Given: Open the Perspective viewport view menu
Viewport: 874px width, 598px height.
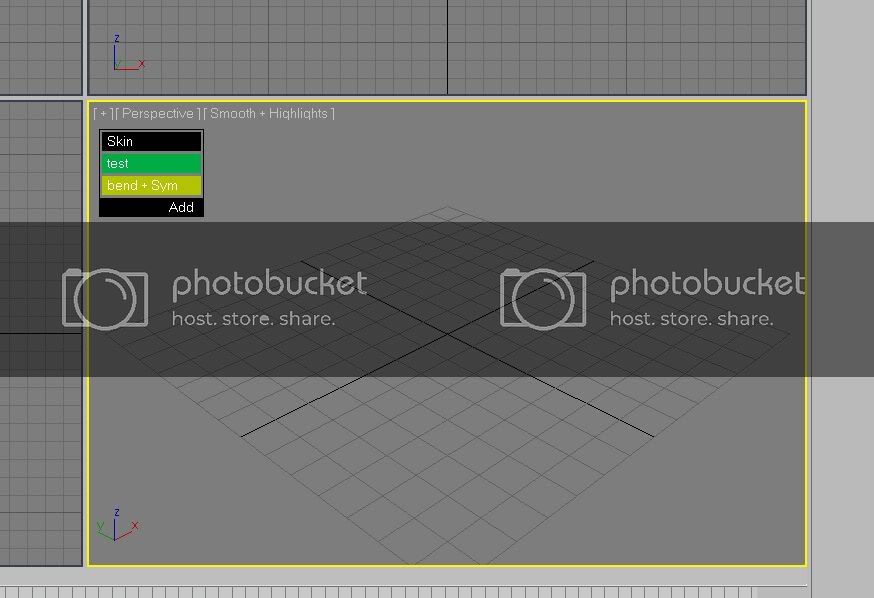Looking at the screenshot, I should (158, 114).
